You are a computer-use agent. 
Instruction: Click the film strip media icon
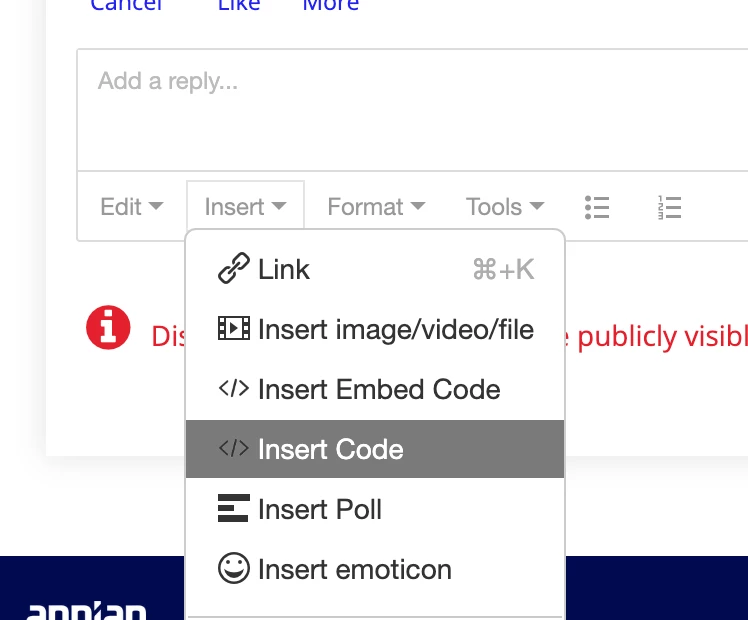(x=234, y=328)
